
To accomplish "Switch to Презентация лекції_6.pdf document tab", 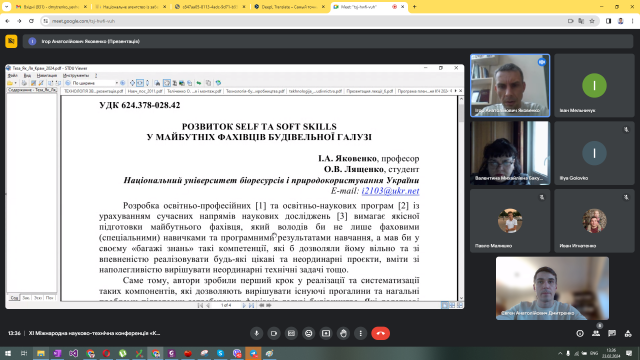I will [x=370, y=91].
